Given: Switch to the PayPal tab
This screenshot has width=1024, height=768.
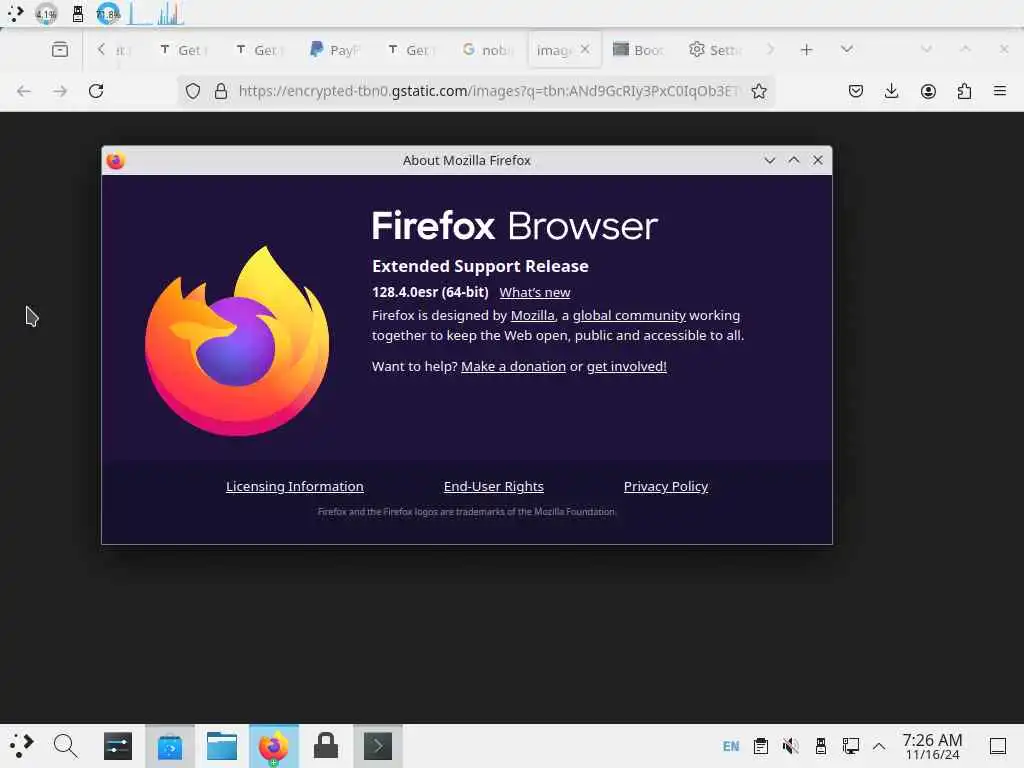Looking at the screenshot, I should tap(334, 50).
